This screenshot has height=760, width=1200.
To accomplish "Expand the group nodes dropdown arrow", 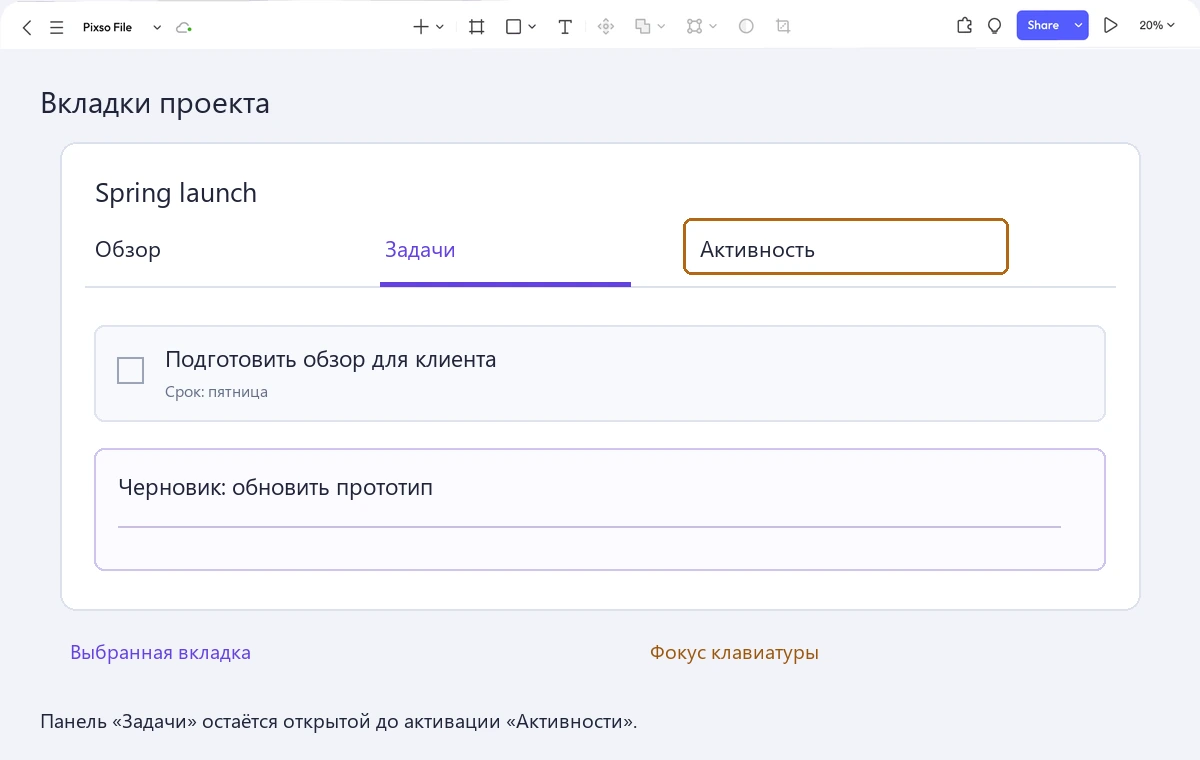I will point(713,27).
